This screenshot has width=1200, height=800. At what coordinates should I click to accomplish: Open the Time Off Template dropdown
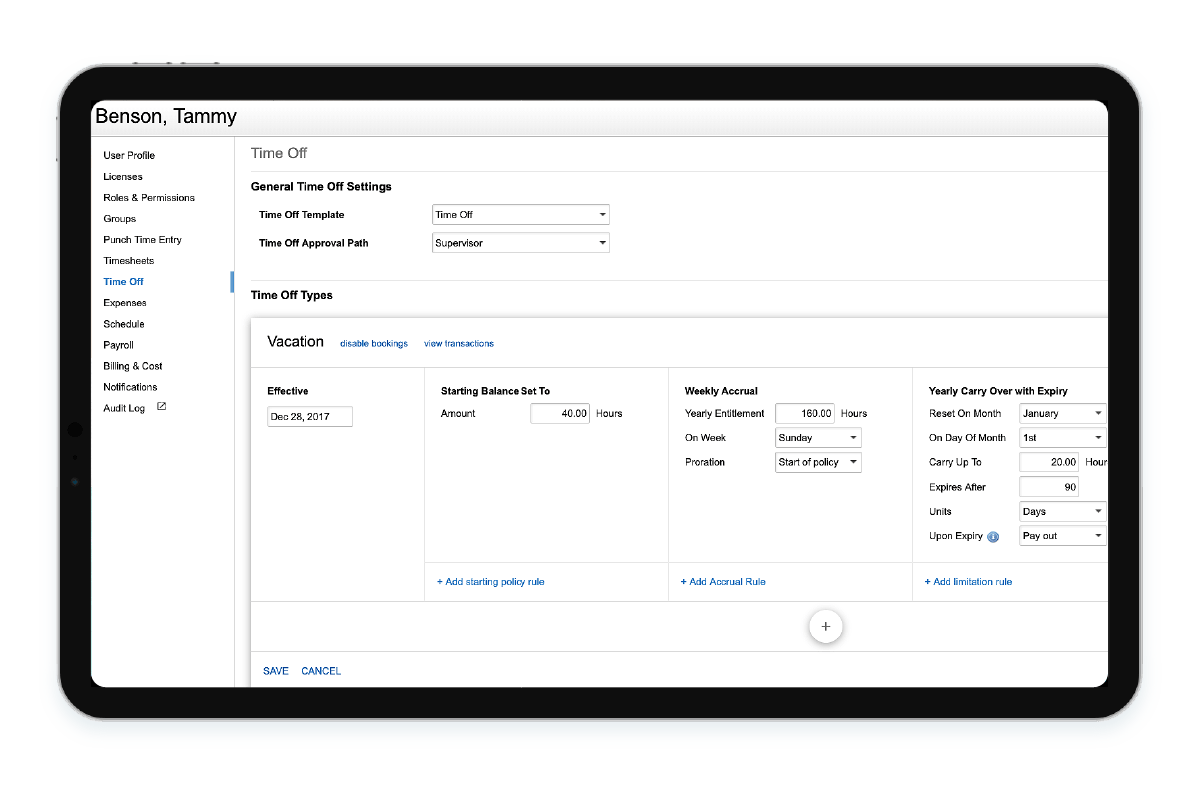tap(520, 215)
